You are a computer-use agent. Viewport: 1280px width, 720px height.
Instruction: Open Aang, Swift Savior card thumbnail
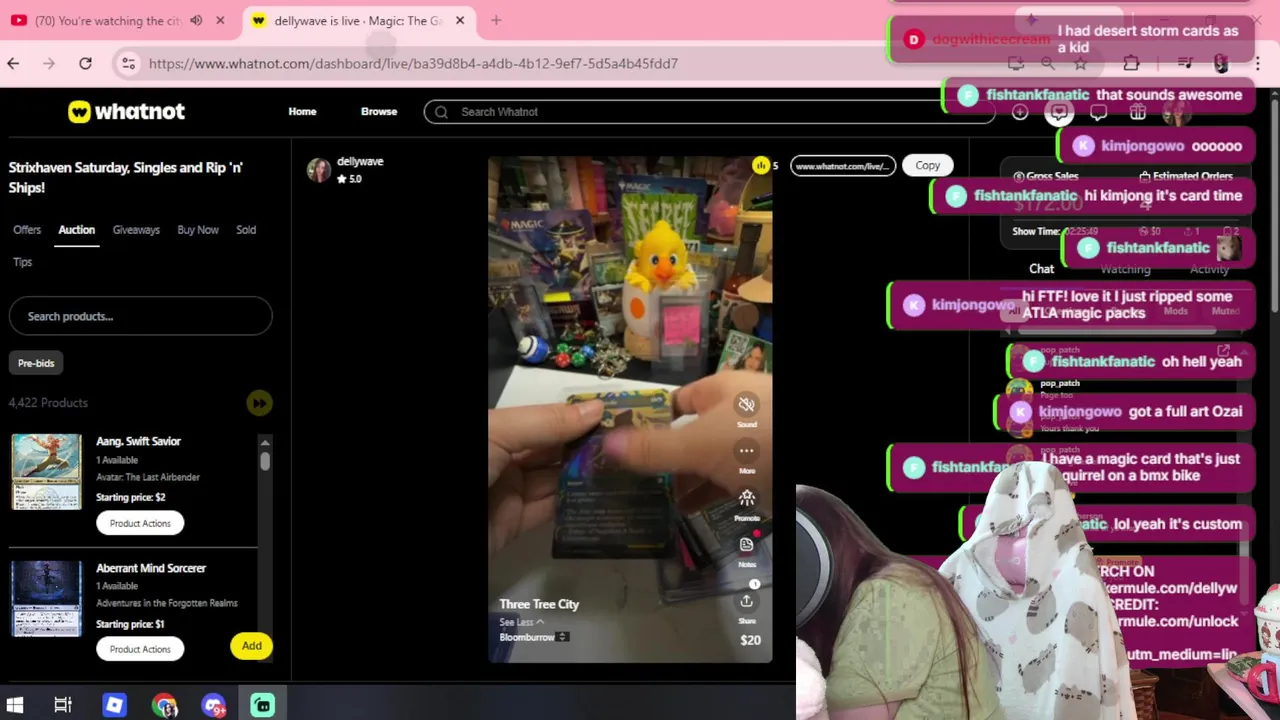point(46,472)
